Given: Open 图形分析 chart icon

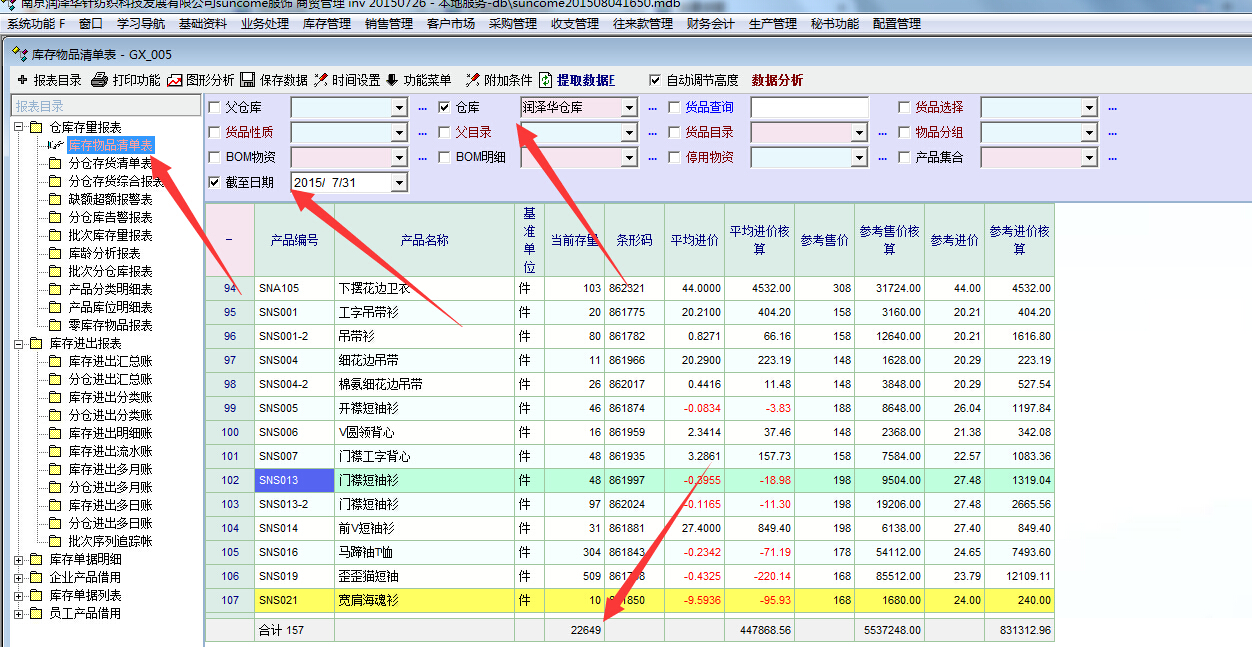Looking at the screenshot, I should point(175,80).
